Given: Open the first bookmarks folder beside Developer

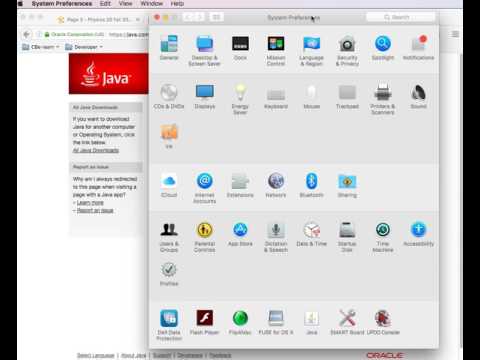Looking at the screenshot, I should (41, 47).
